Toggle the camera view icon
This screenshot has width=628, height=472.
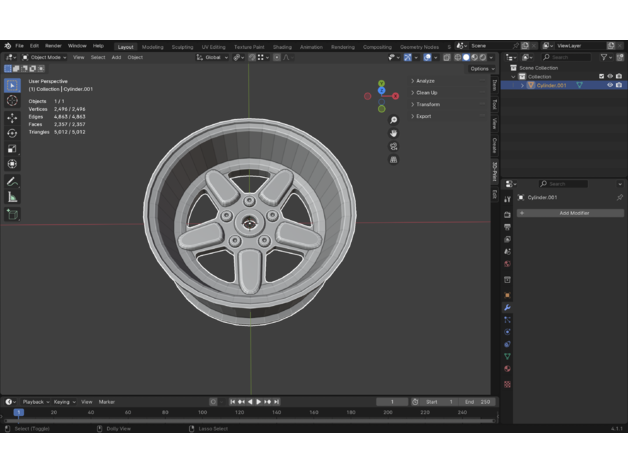pyautogui.click(x=394, y=146)
